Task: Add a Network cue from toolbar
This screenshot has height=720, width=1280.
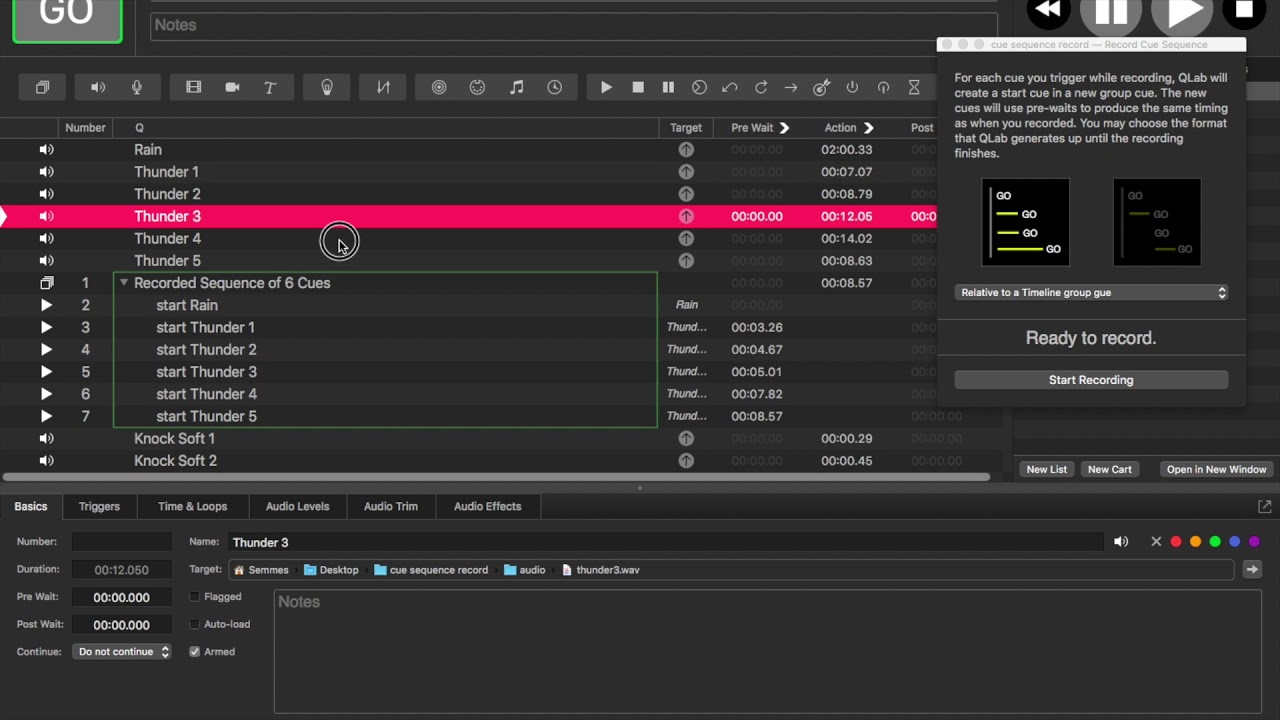Action: pyautogui.click(x=439, y=88)
